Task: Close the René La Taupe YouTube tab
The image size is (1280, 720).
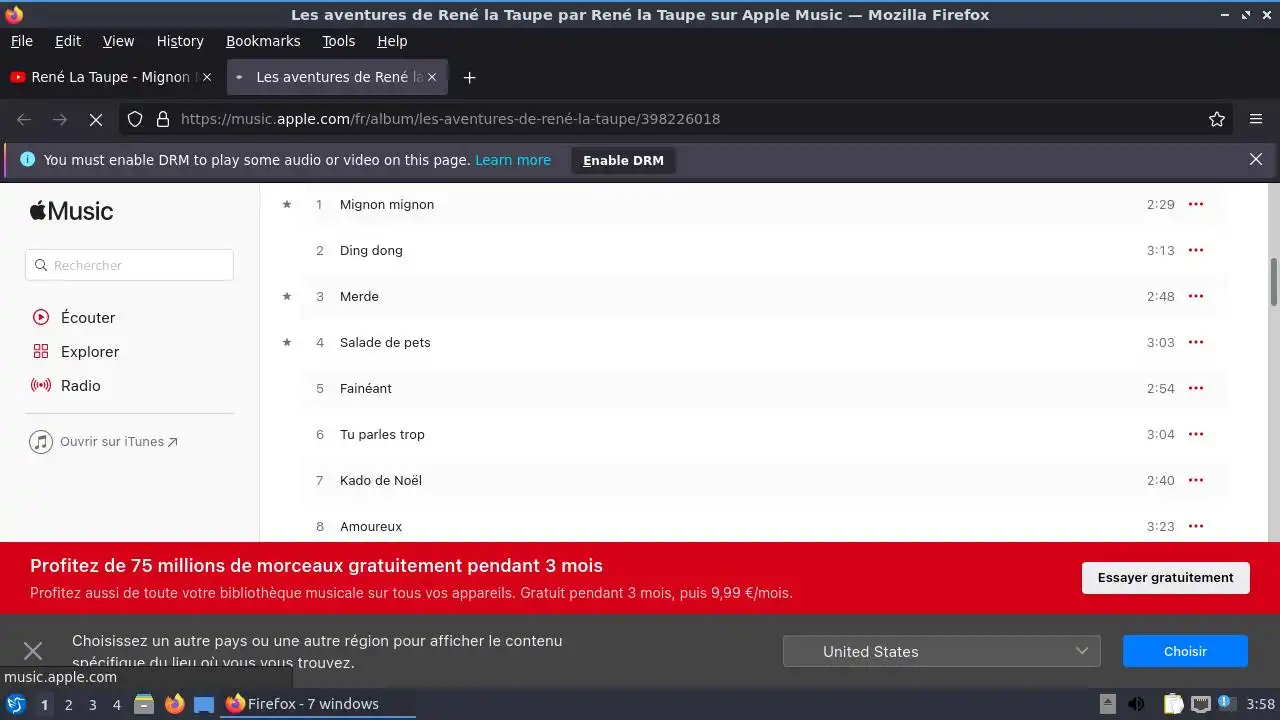Action: 207,77
